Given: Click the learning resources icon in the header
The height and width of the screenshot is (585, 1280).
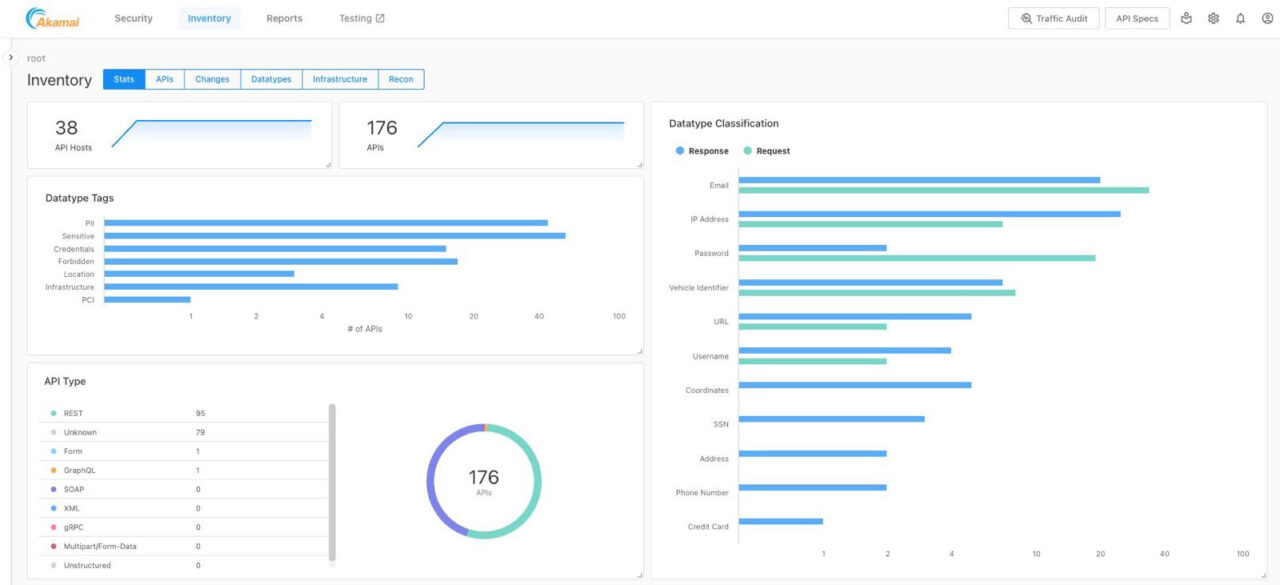Looking at the screenshot, I should coord(1188,17).
